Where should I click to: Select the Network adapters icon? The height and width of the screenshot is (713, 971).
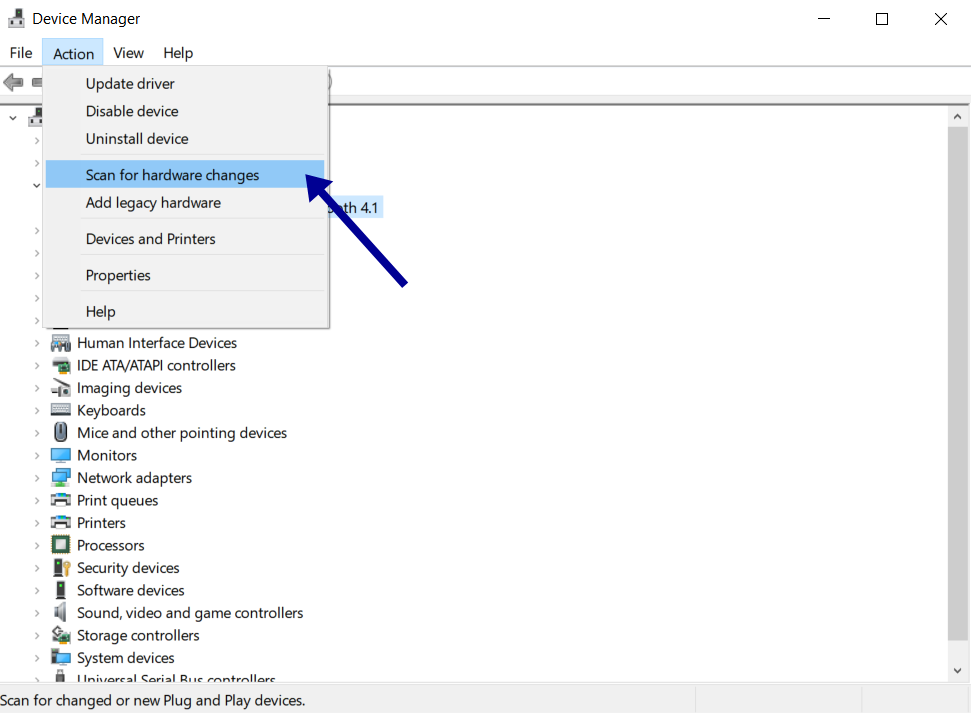(x=61, y=478)
